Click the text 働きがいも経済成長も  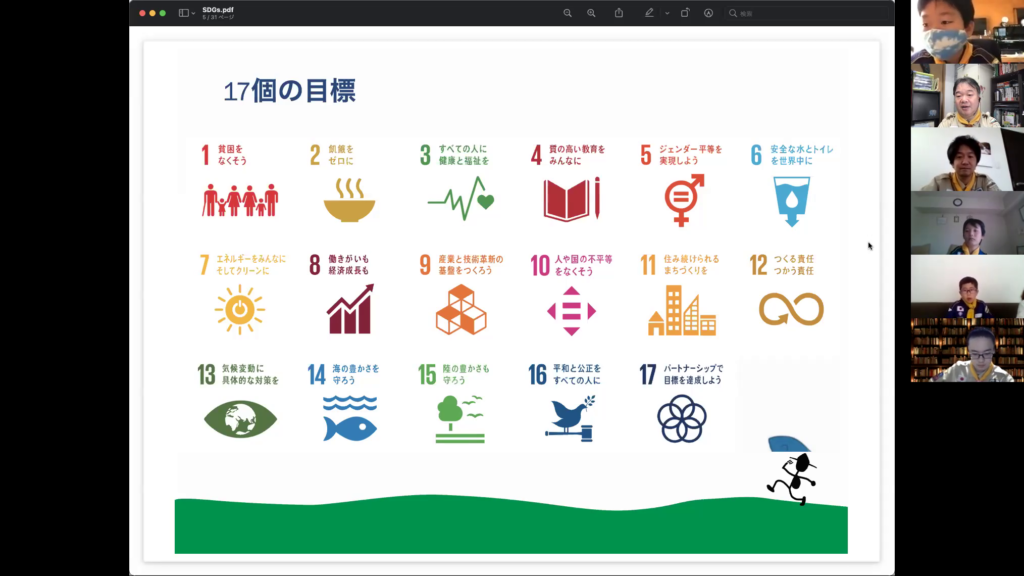pyautogui.click(x=348, y=264)
